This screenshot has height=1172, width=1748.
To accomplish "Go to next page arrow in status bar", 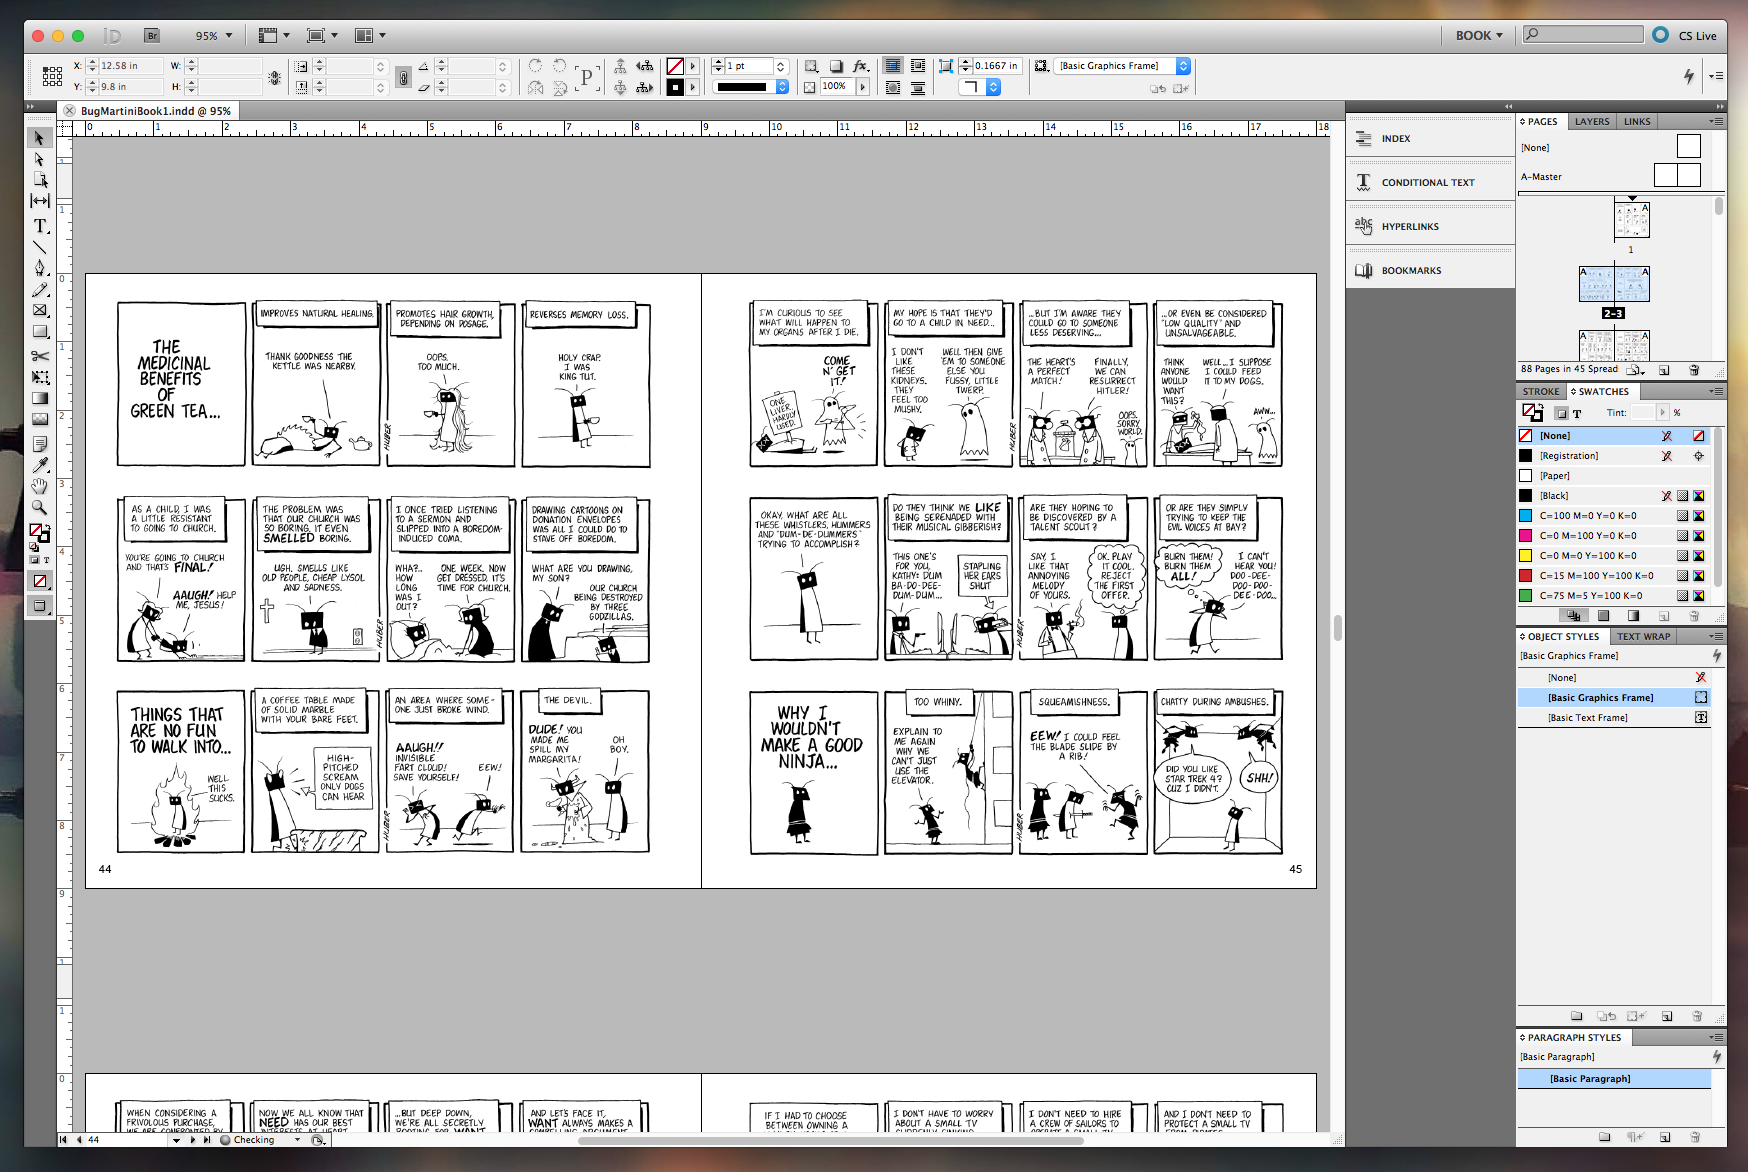I will tap(192, 1140).
